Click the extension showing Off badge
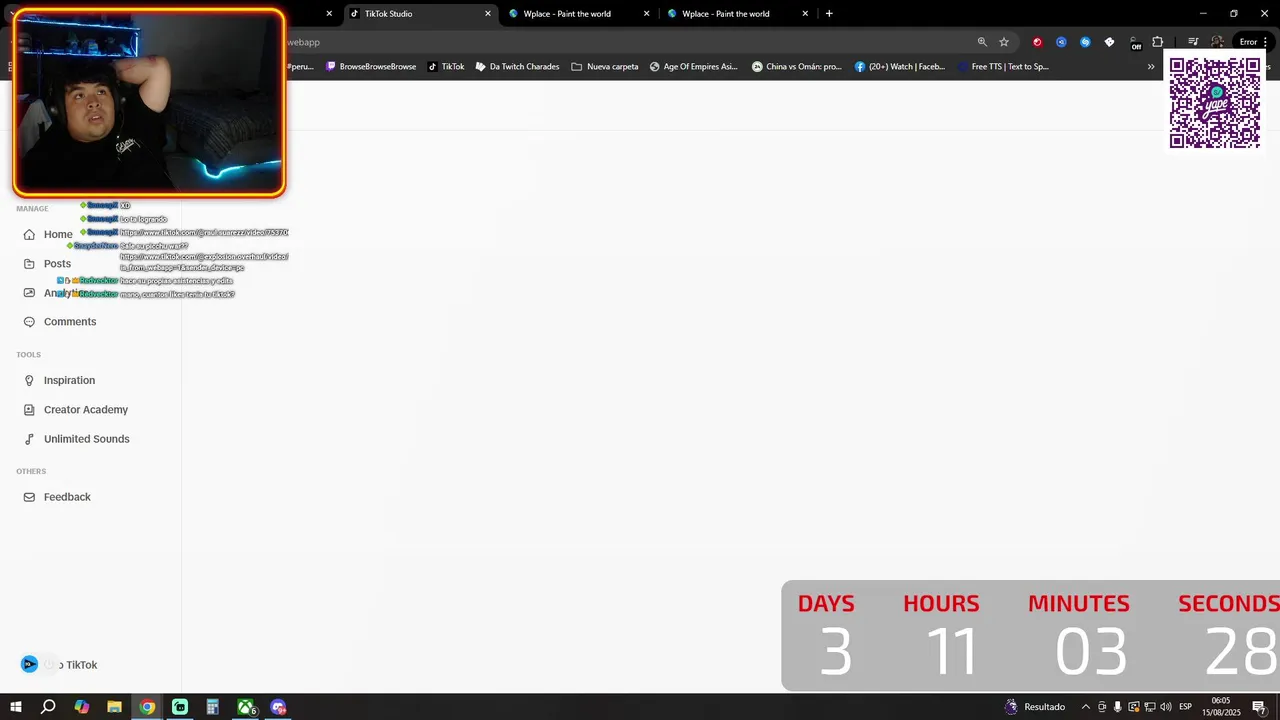 (x=1135, y=43)
